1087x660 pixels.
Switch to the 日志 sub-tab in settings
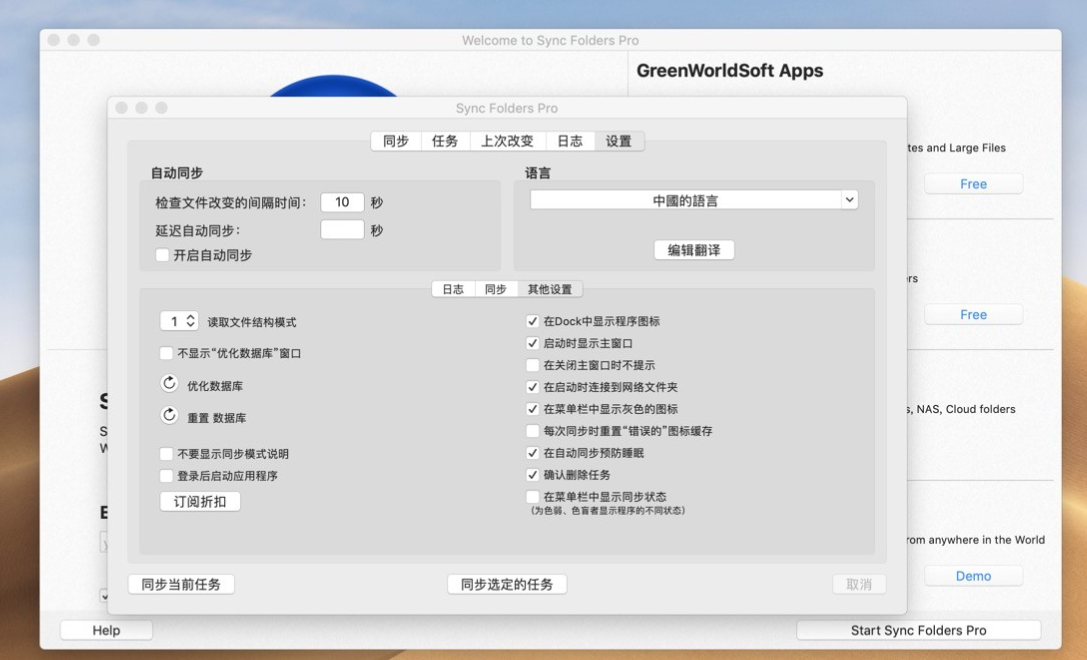(453, 289)
